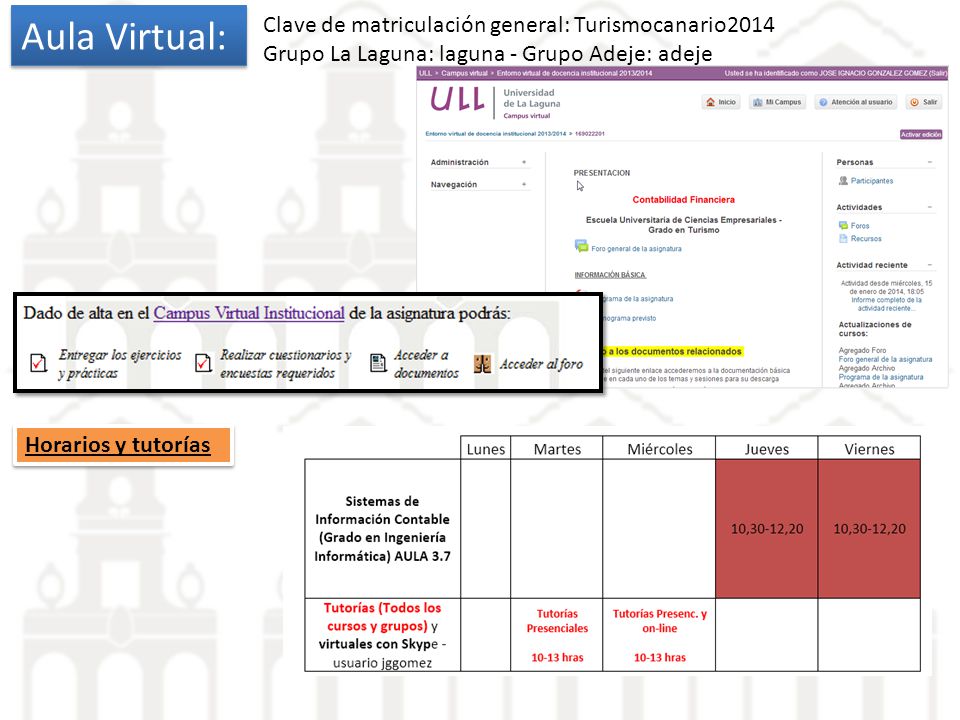The width and height of the screenshot is (960, 720).
Task: Click the Miércoles column header
Action: pyautogui.click(x=659, y=448)
